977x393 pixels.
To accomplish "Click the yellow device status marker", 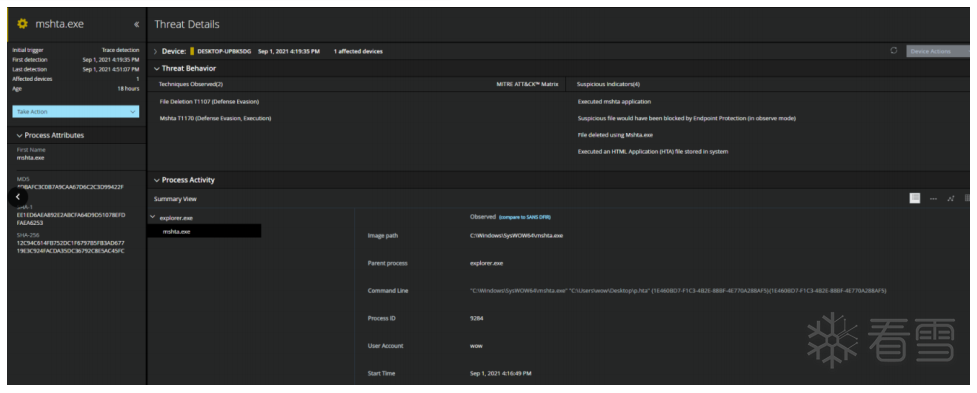I will tap(193, 51).
